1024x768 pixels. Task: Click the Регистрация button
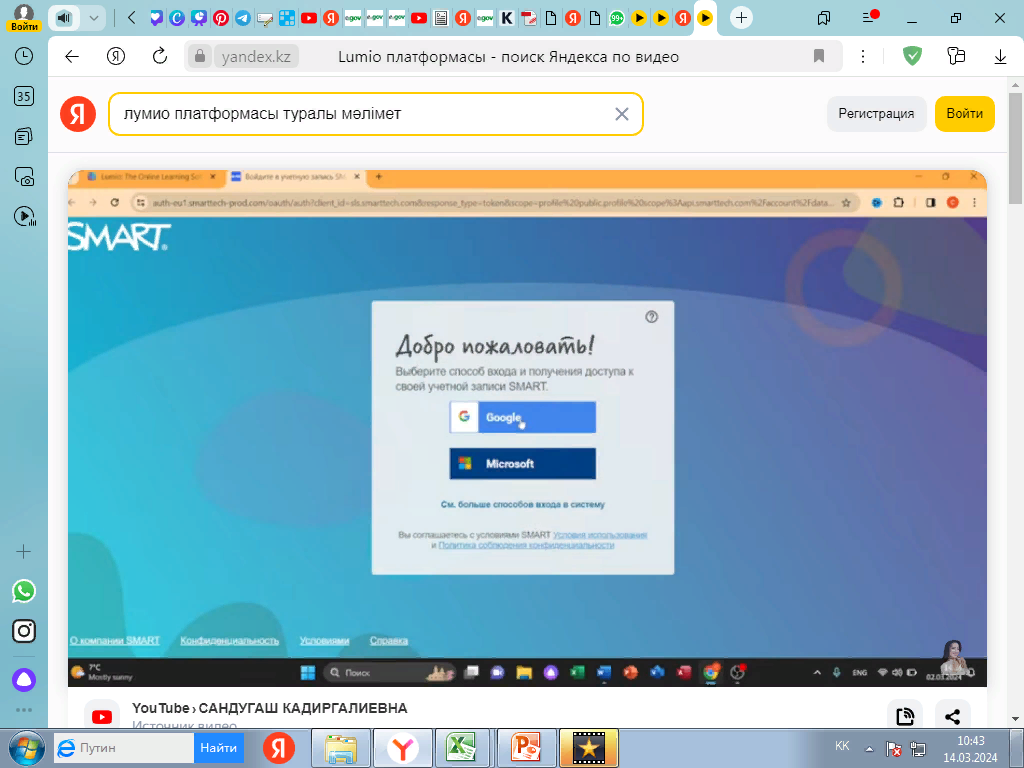pos(876,114)
